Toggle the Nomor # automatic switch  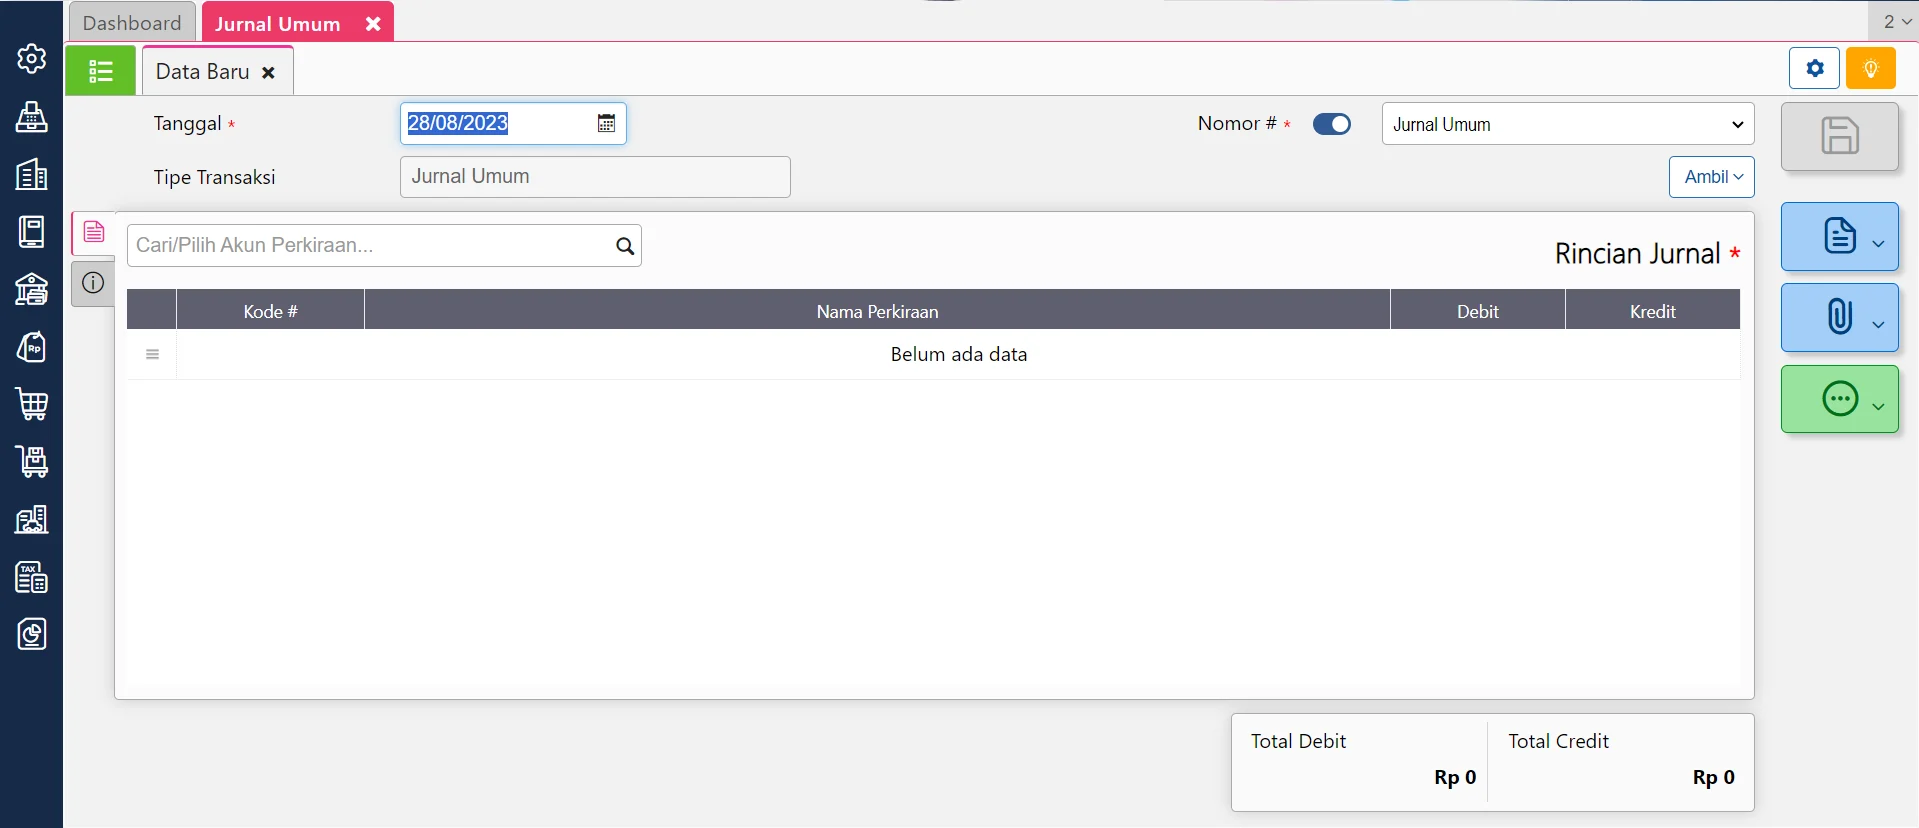click(x=1331, y=124)
